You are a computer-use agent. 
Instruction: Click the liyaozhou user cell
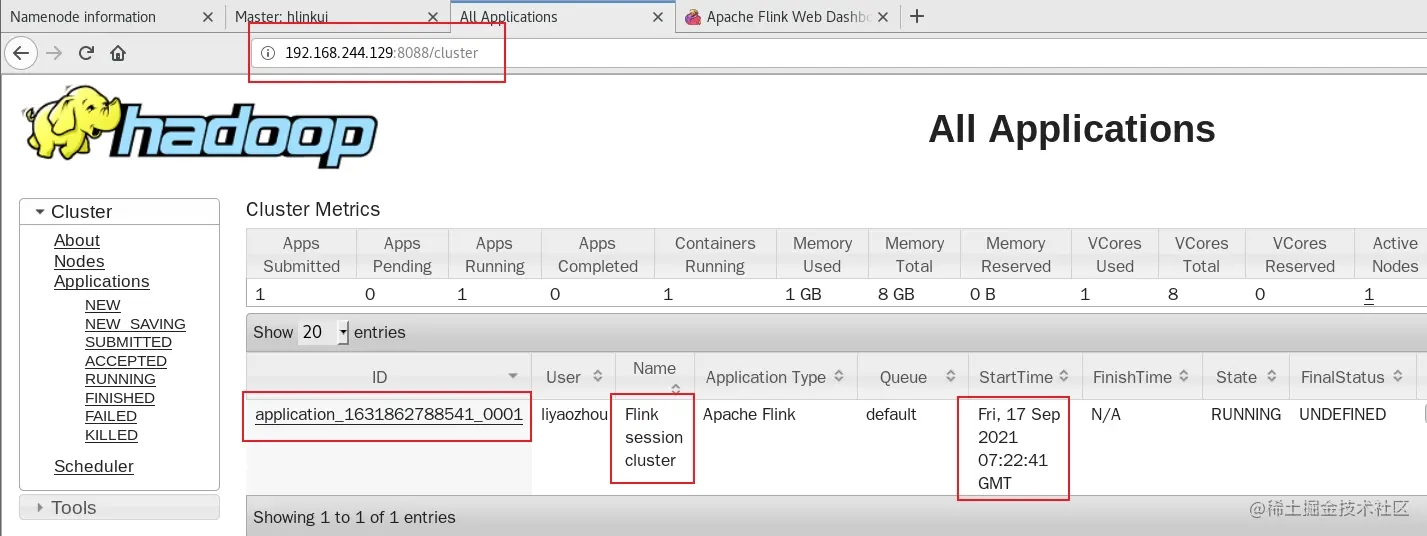pyautogui.click(x=574, y=414)
